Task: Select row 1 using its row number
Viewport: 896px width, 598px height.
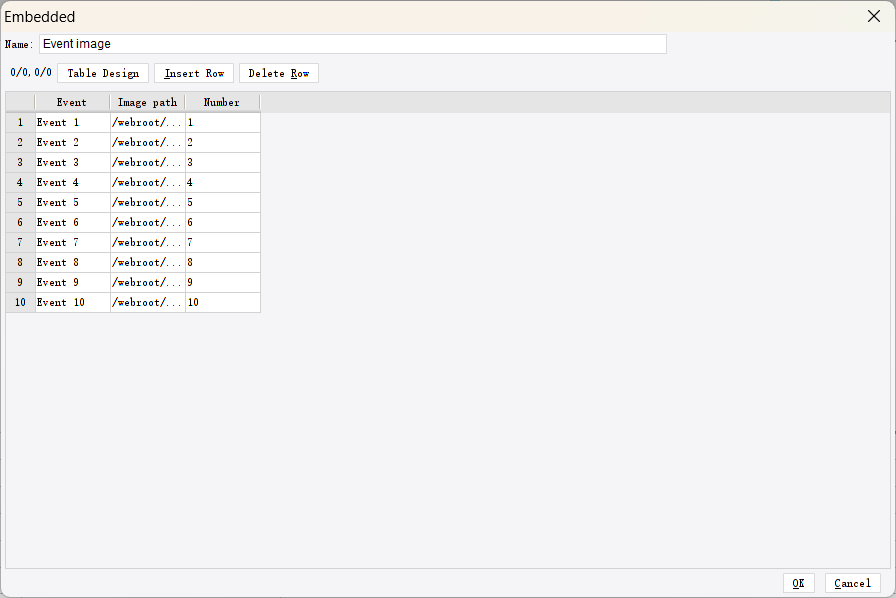Action: pos(19,121)
